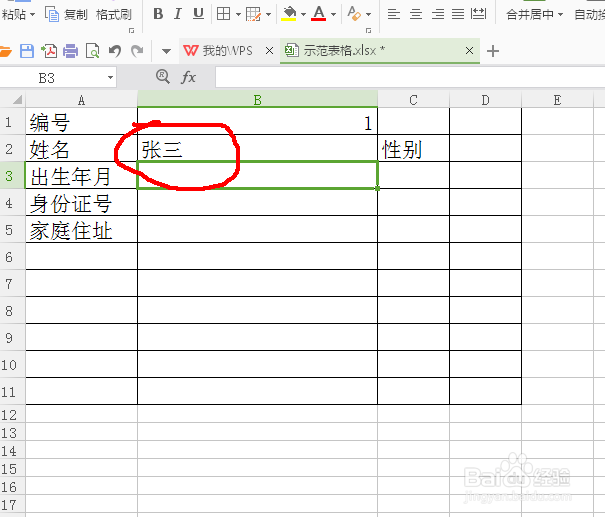Open insert function fx button
The image size is (605, 517).
(188, 77)
